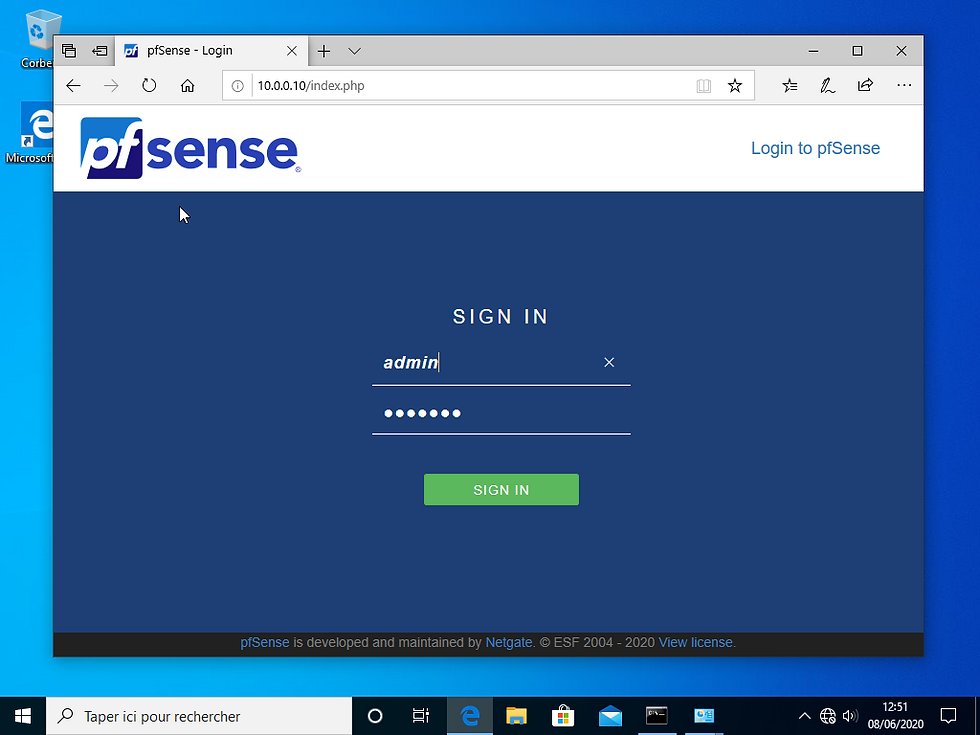
Task: Close the pfSense - Login tab
Action: (292, 51)
